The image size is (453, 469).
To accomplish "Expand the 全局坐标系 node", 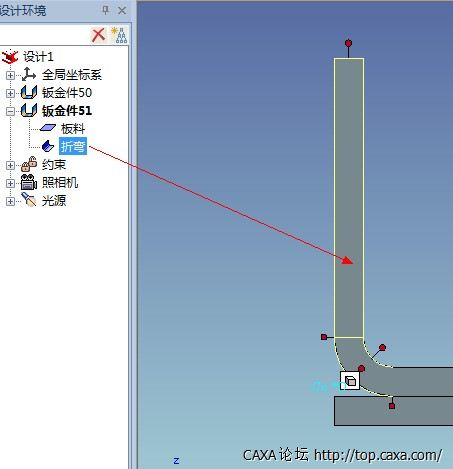I will coord(10,75).
